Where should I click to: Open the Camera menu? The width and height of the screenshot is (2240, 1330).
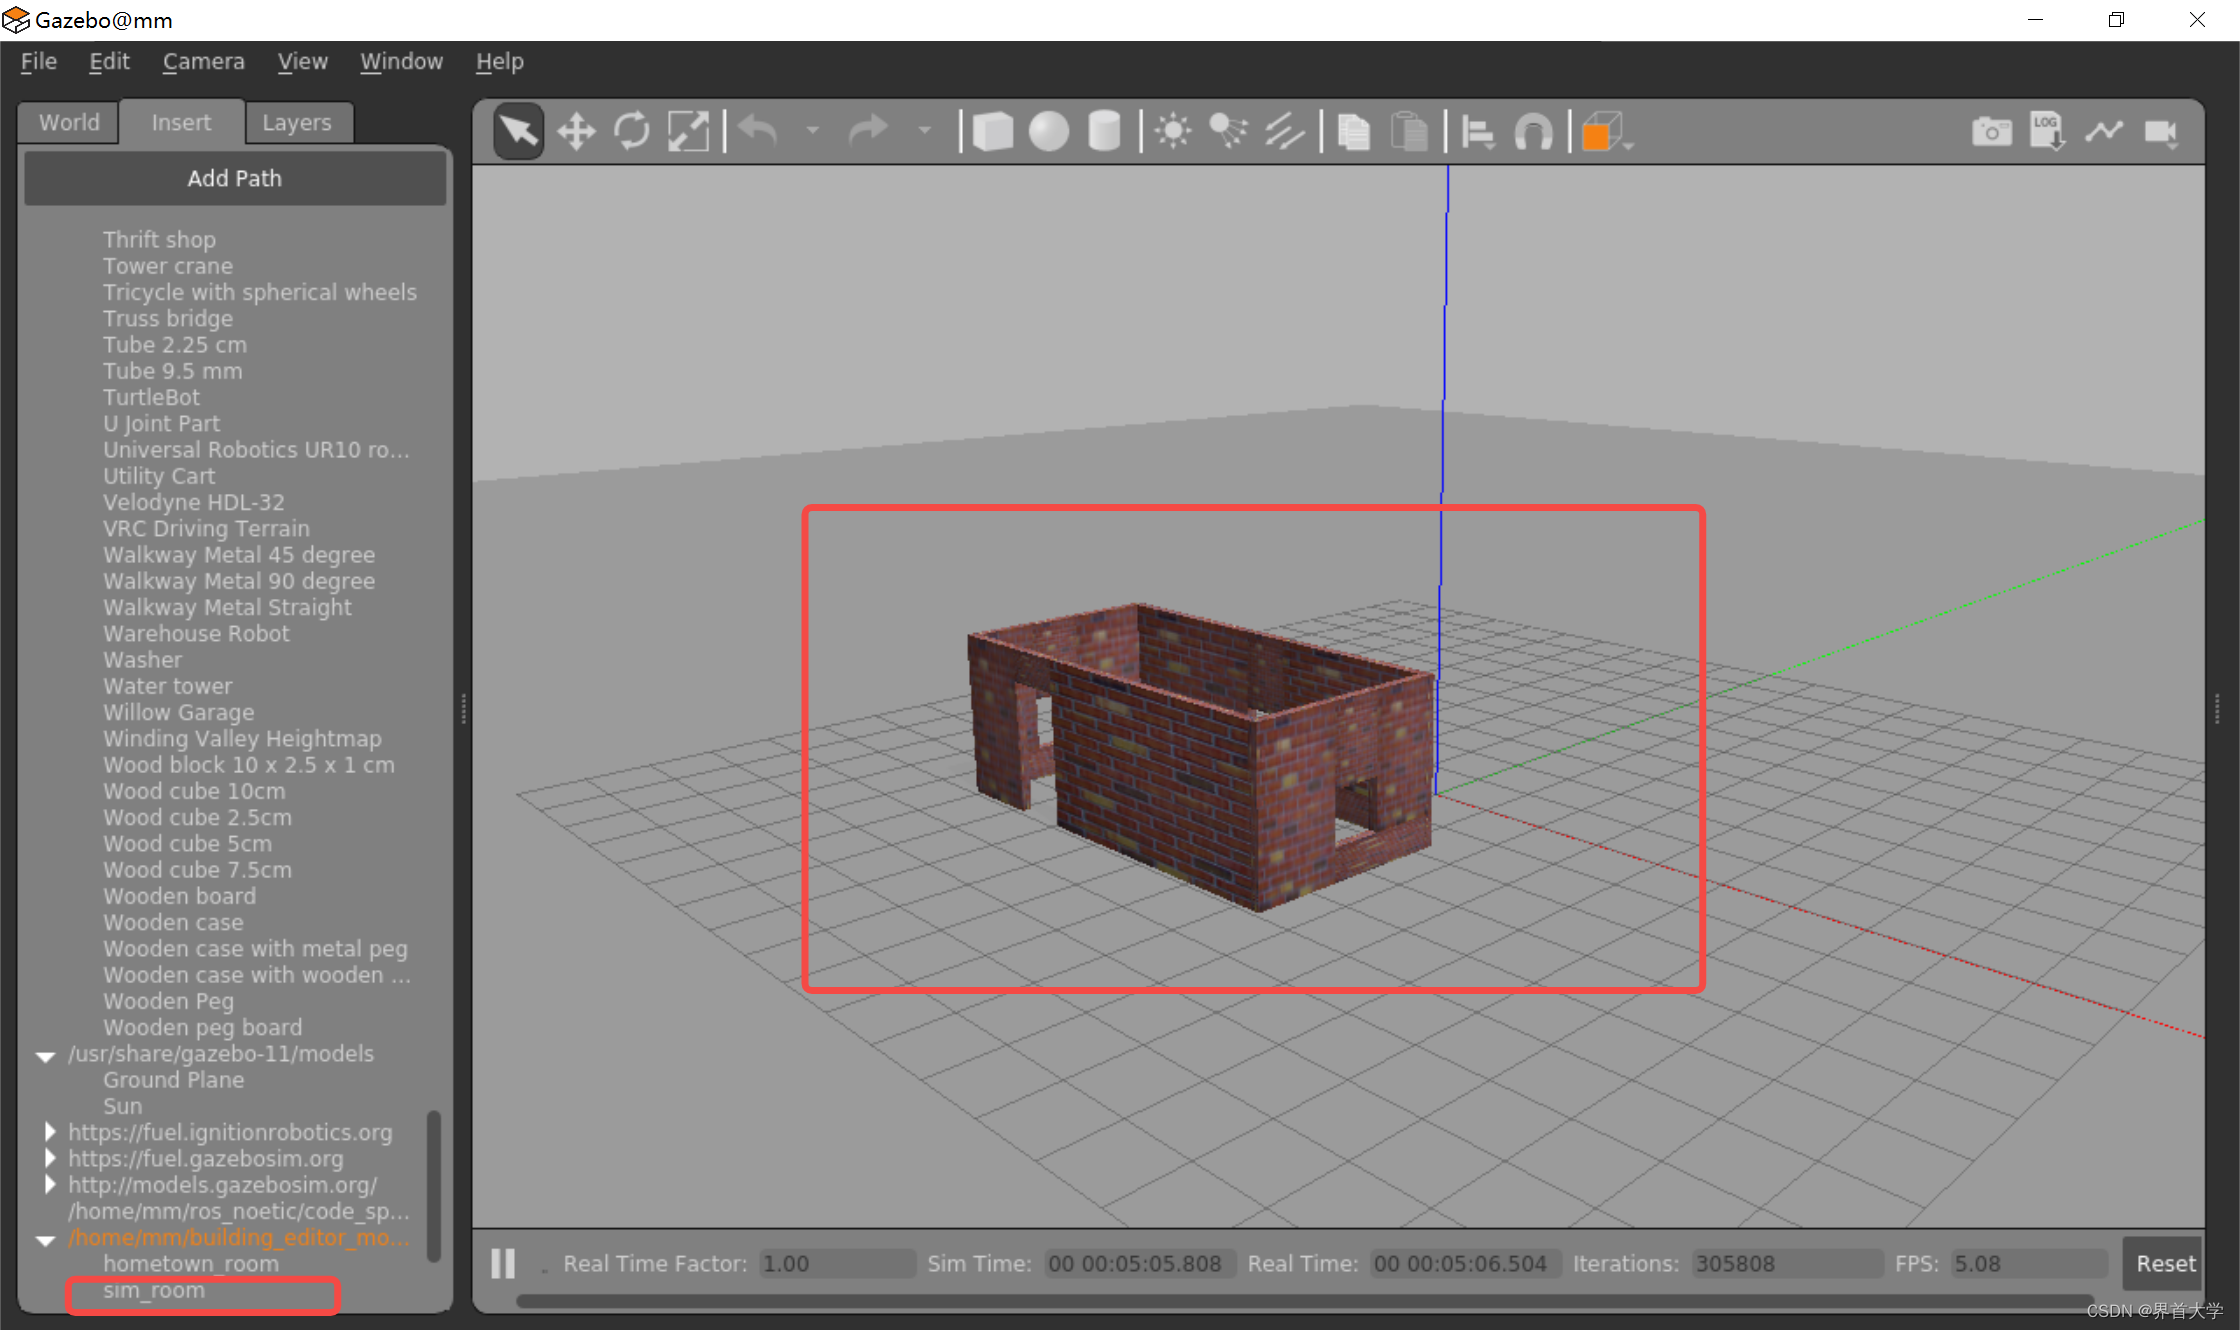click(203, 62)
